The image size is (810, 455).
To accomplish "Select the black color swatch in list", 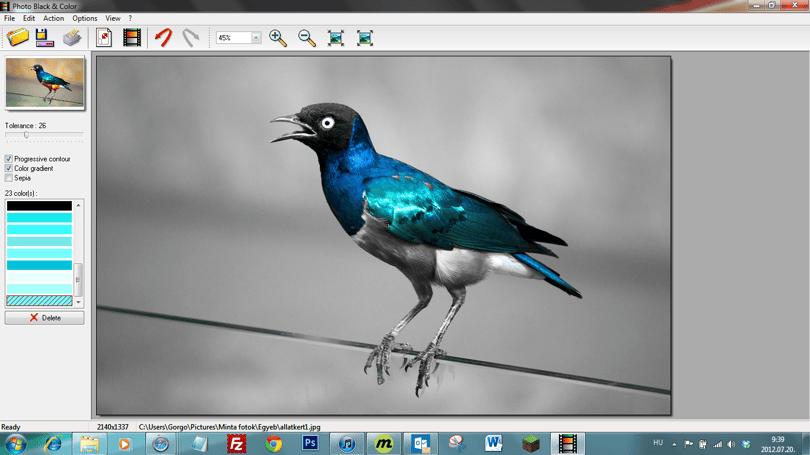I will [x=39, y=206].
